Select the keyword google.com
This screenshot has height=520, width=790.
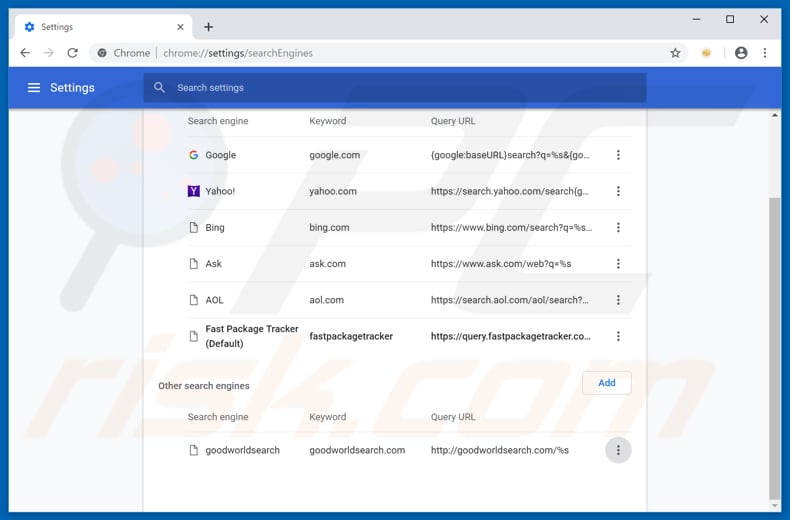click(x=335, y=155)
